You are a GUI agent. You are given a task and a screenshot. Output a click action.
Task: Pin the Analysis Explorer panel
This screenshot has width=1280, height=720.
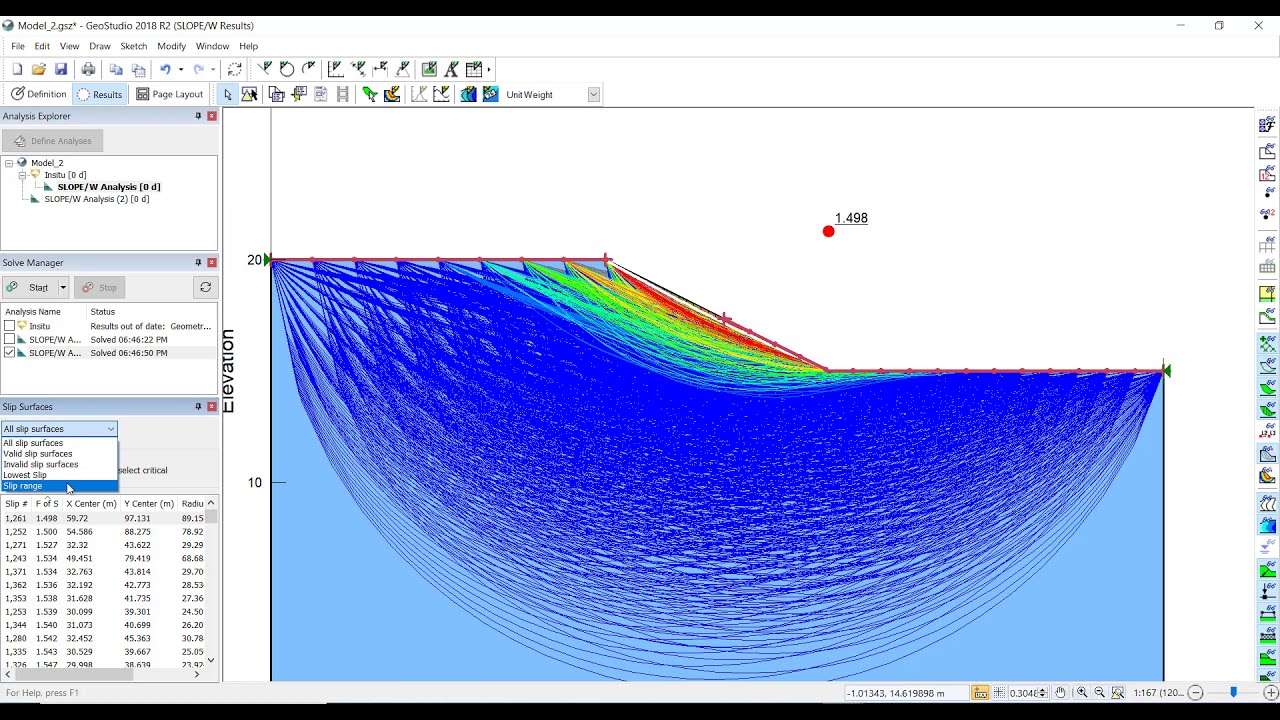point(198,116)
